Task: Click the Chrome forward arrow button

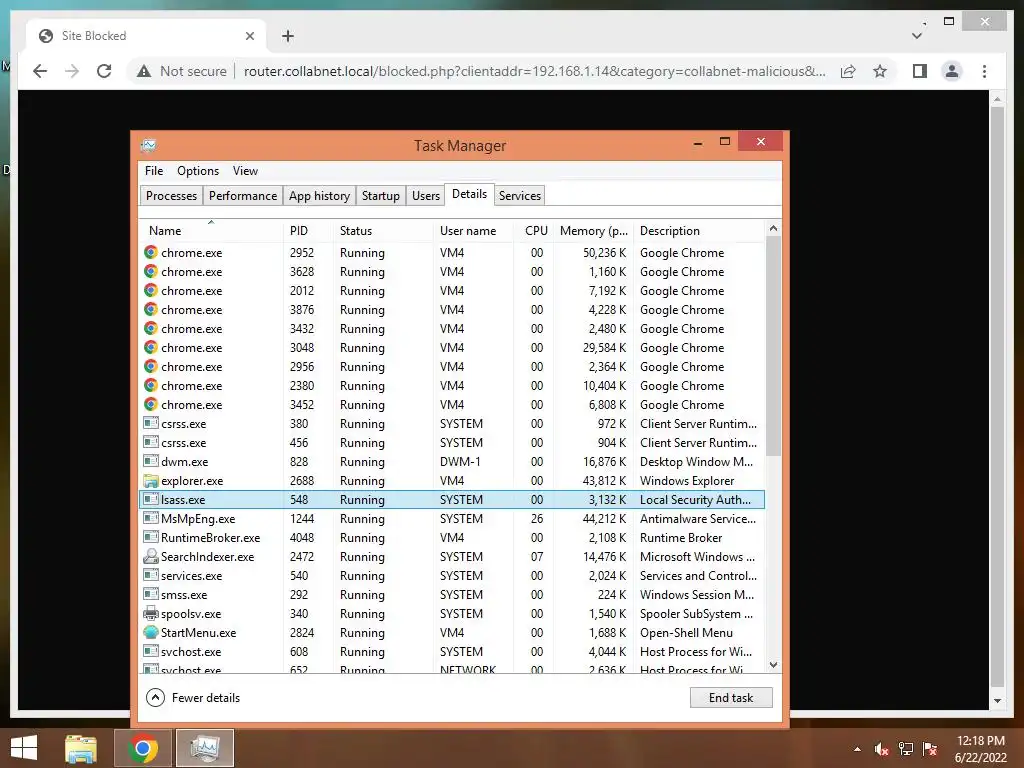Action: [x=72, y=71]
